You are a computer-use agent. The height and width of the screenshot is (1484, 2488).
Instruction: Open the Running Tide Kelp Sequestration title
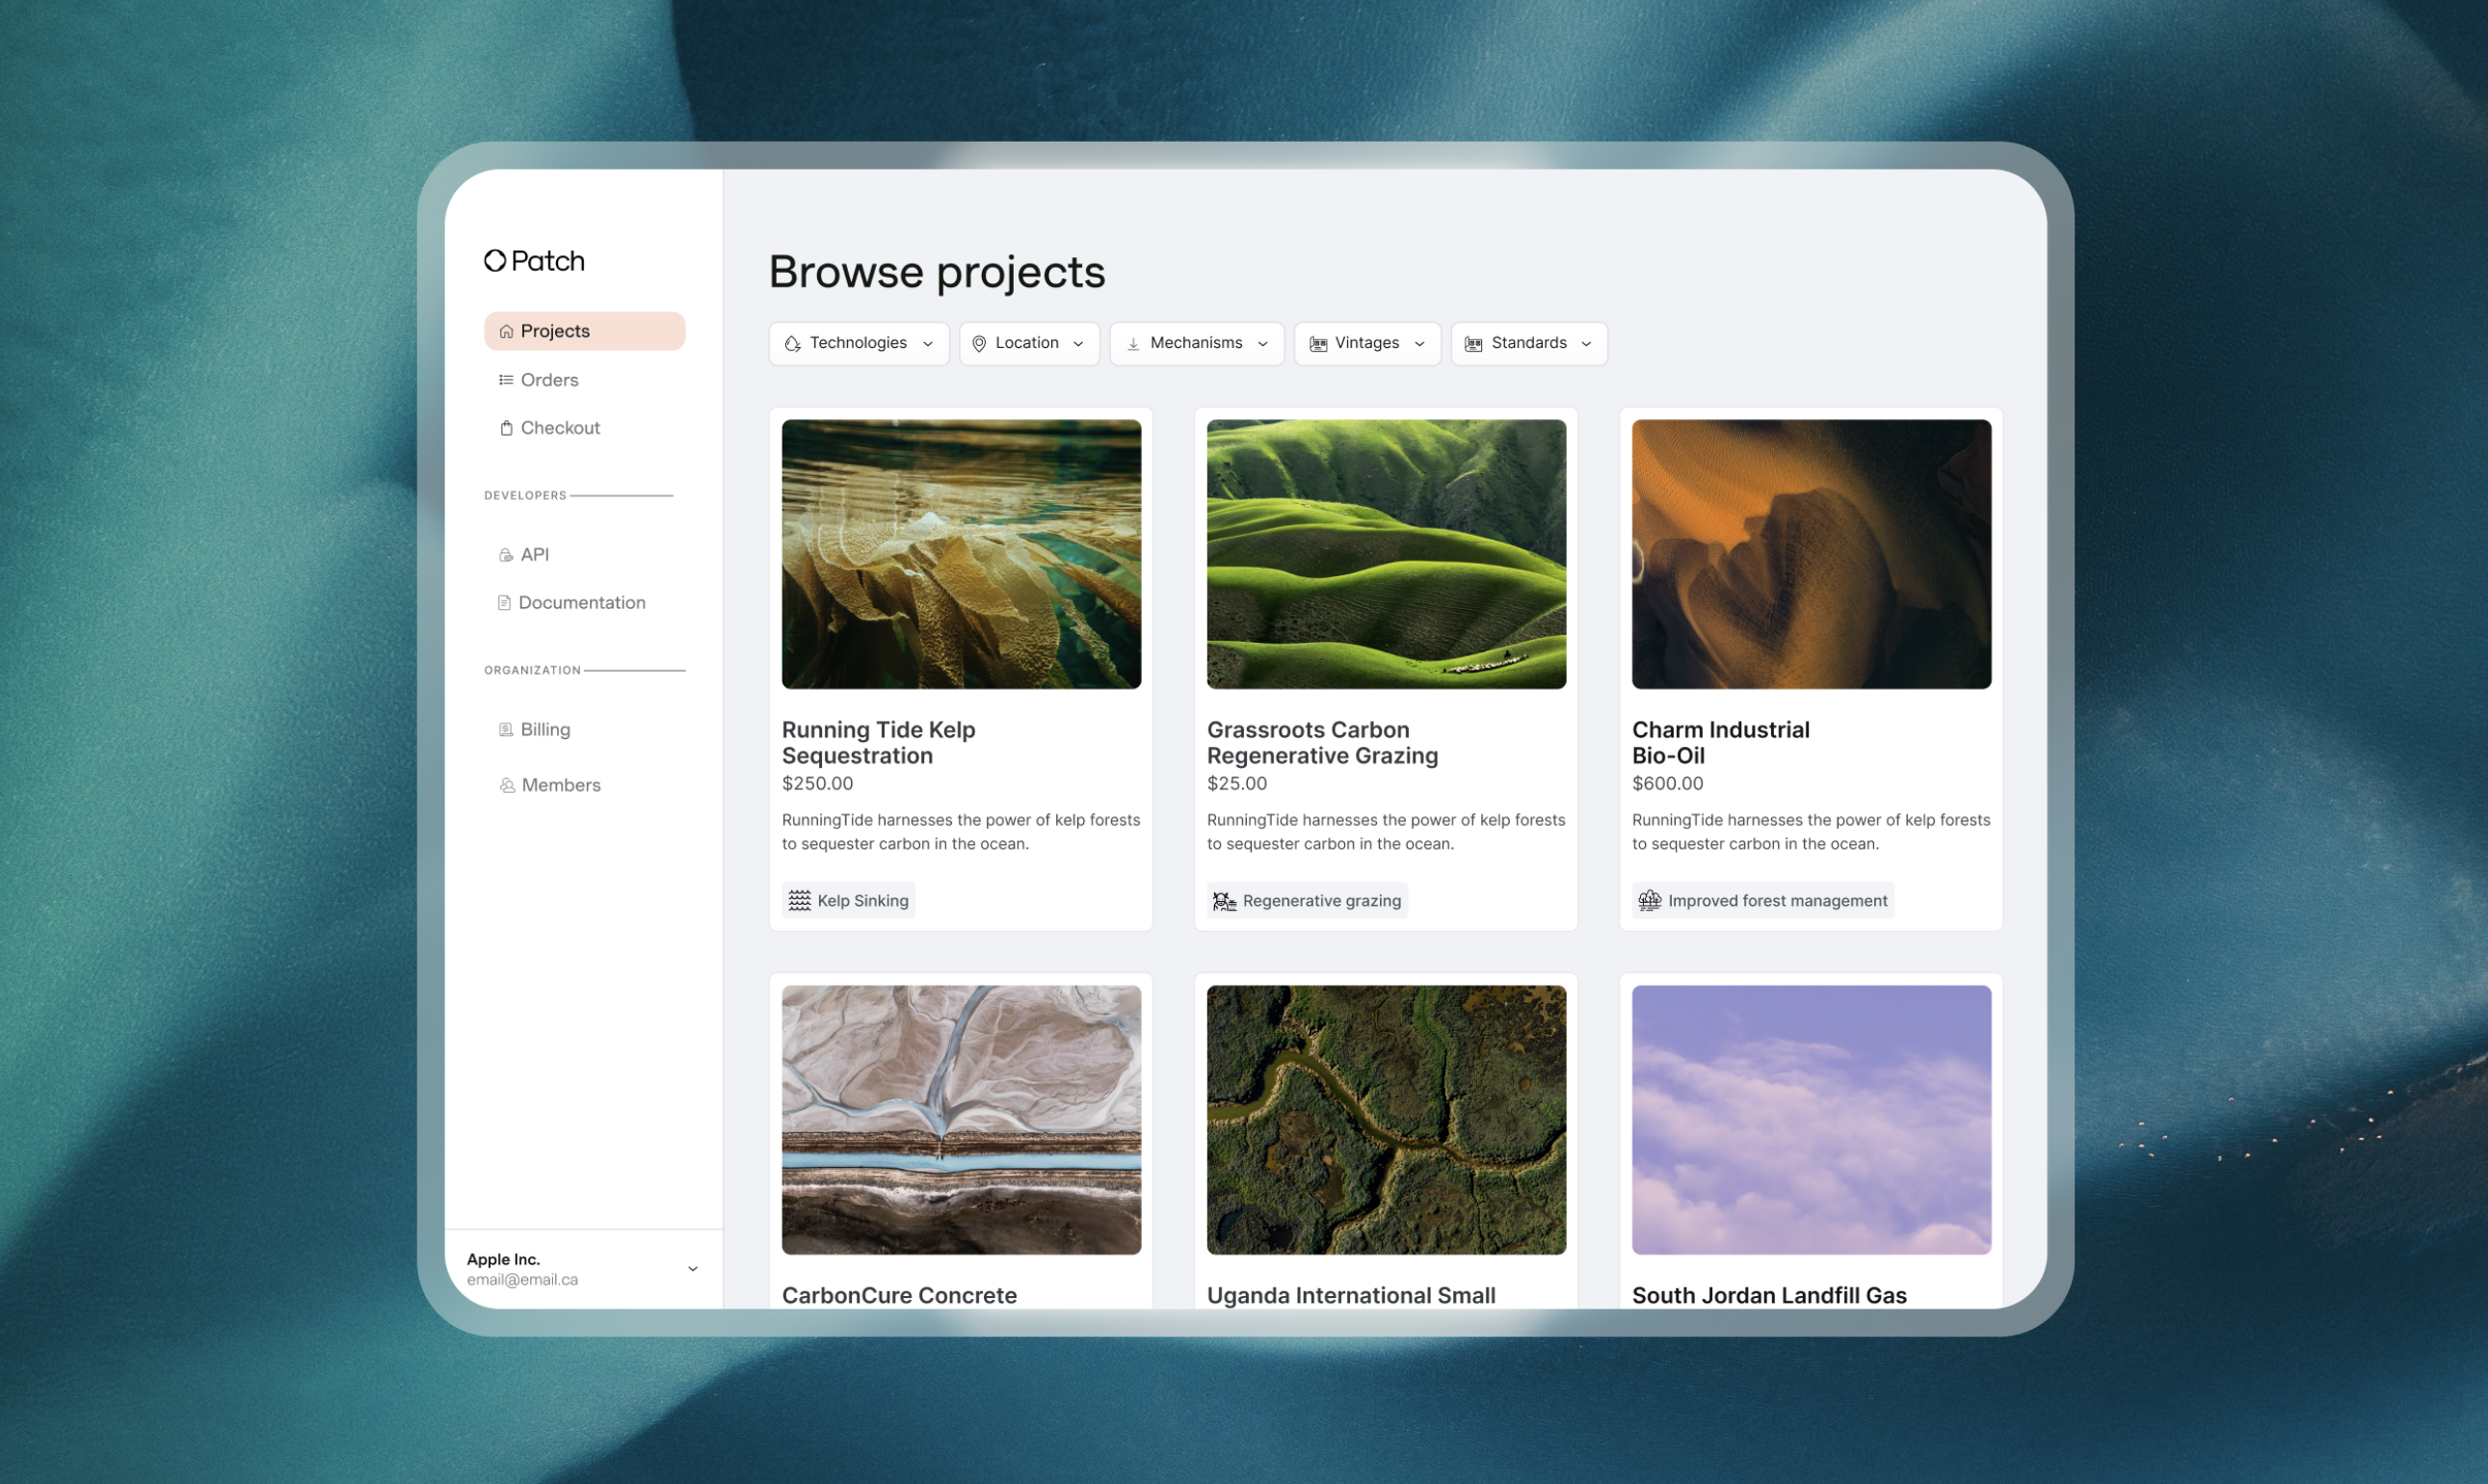(x=879, y=743)
